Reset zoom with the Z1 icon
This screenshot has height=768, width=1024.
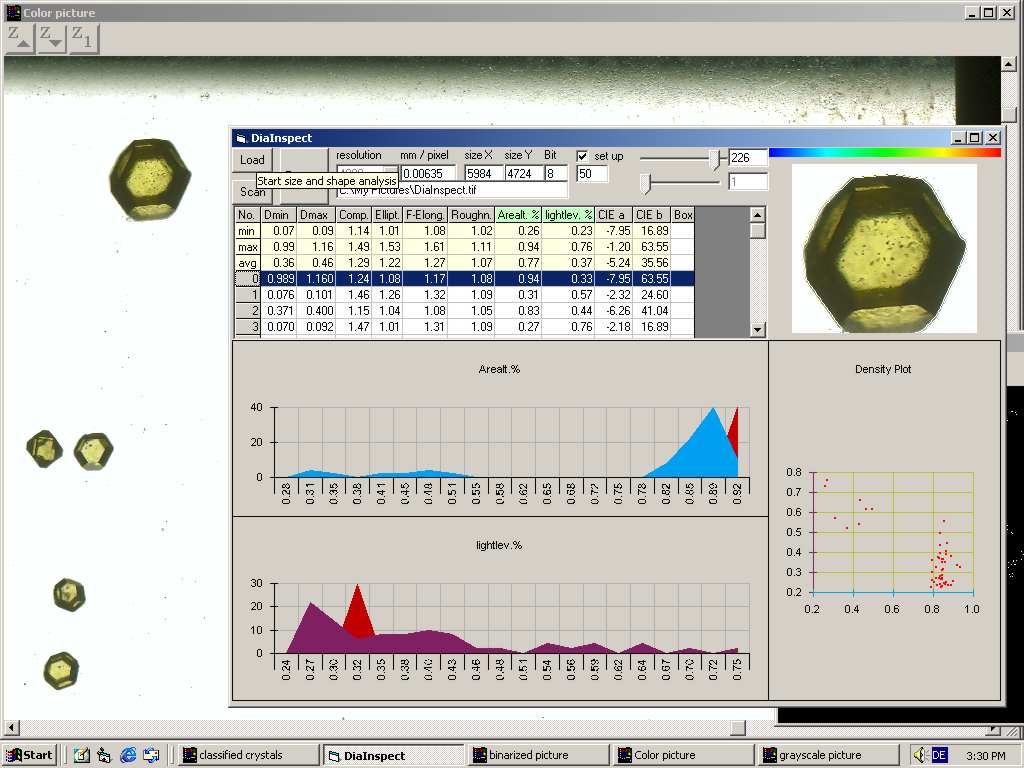[83, 38]
